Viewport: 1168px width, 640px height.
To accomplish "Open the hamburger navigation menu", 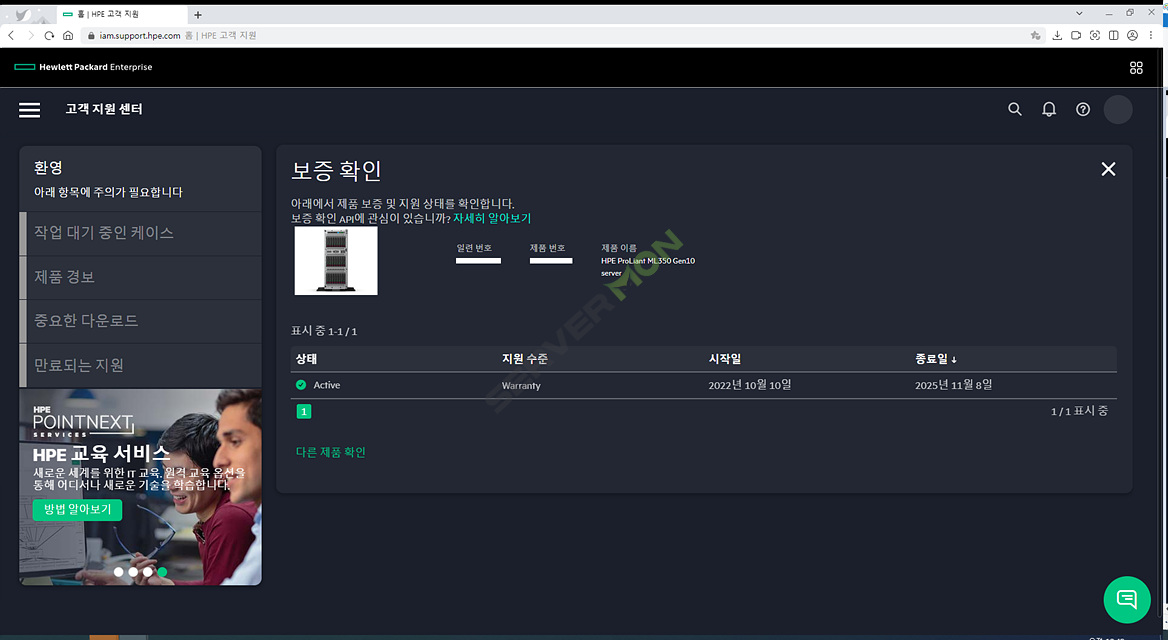I will tap(29, 110).
